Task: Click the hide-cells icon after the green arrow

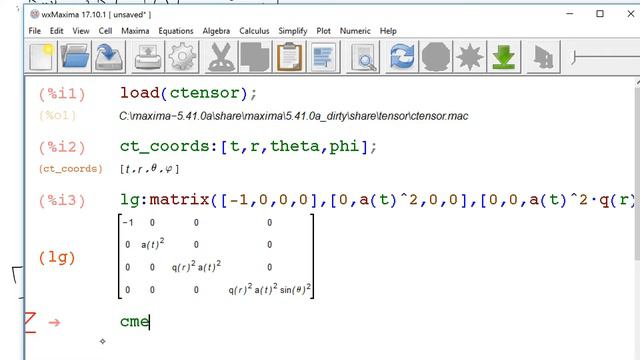Action: [x=543, y=57]
